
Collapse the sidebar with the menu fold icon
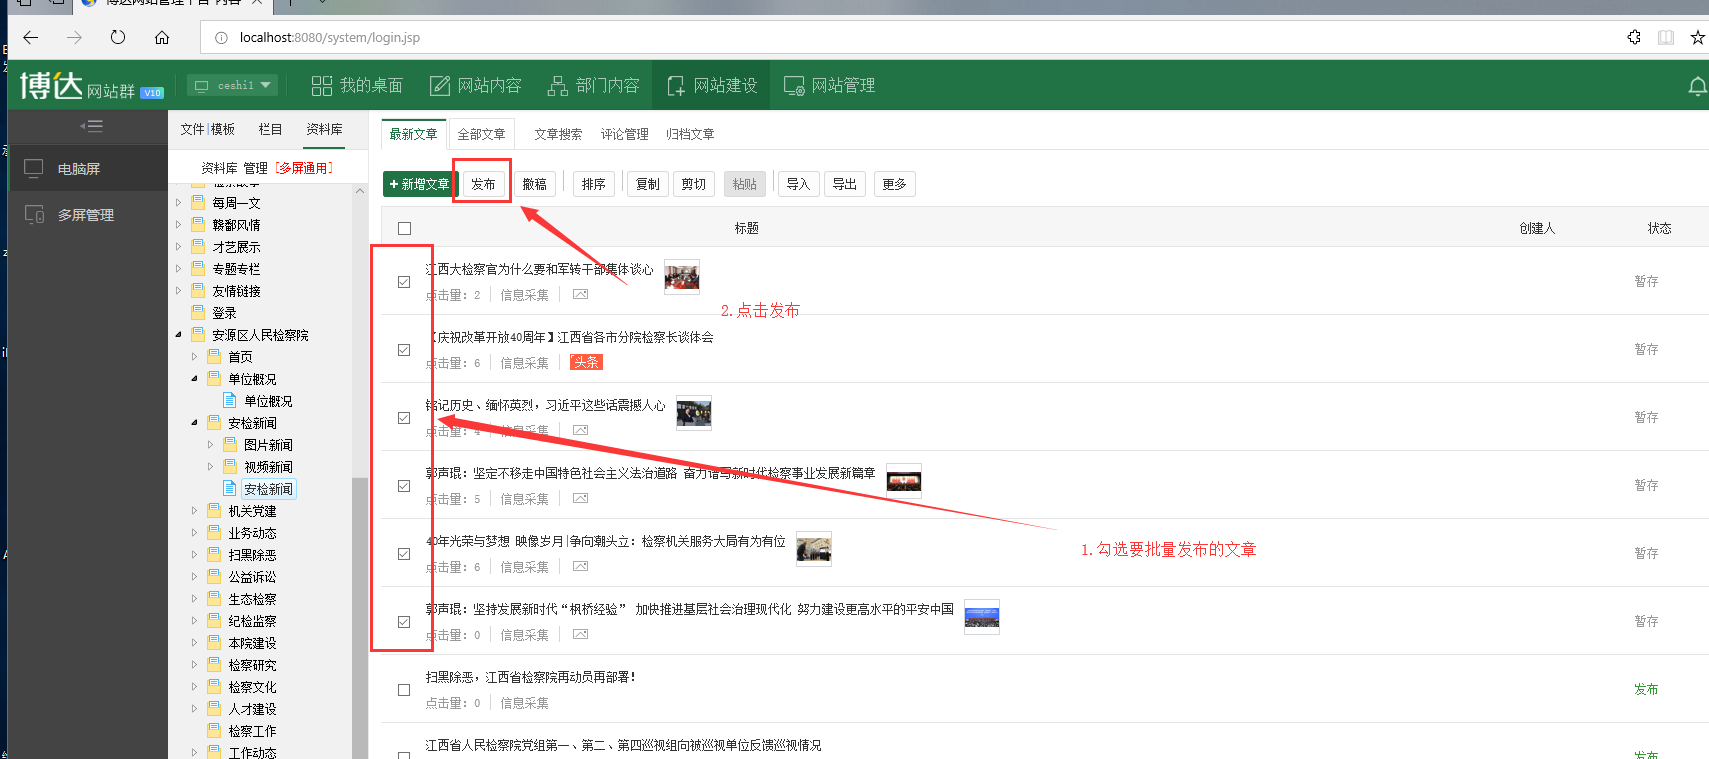pyautogui.click(x=91, y=126)
